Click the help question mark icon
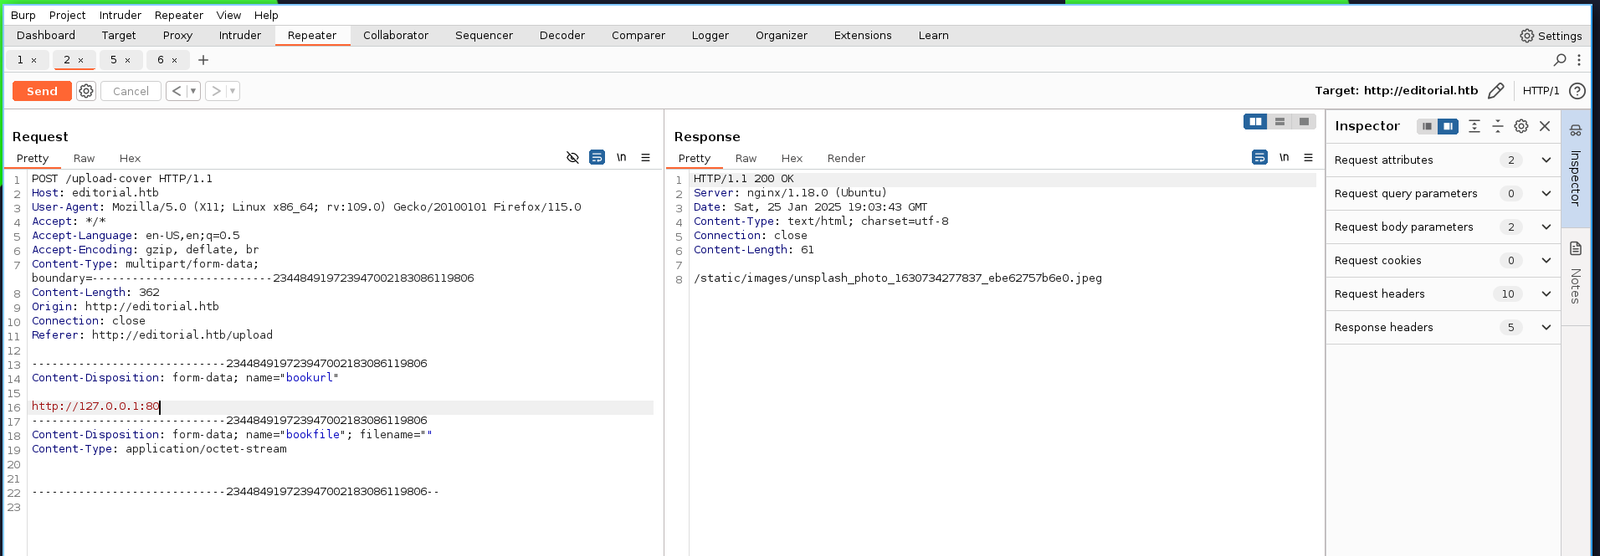1600x556 pixels. click(x=1577, y=91)
